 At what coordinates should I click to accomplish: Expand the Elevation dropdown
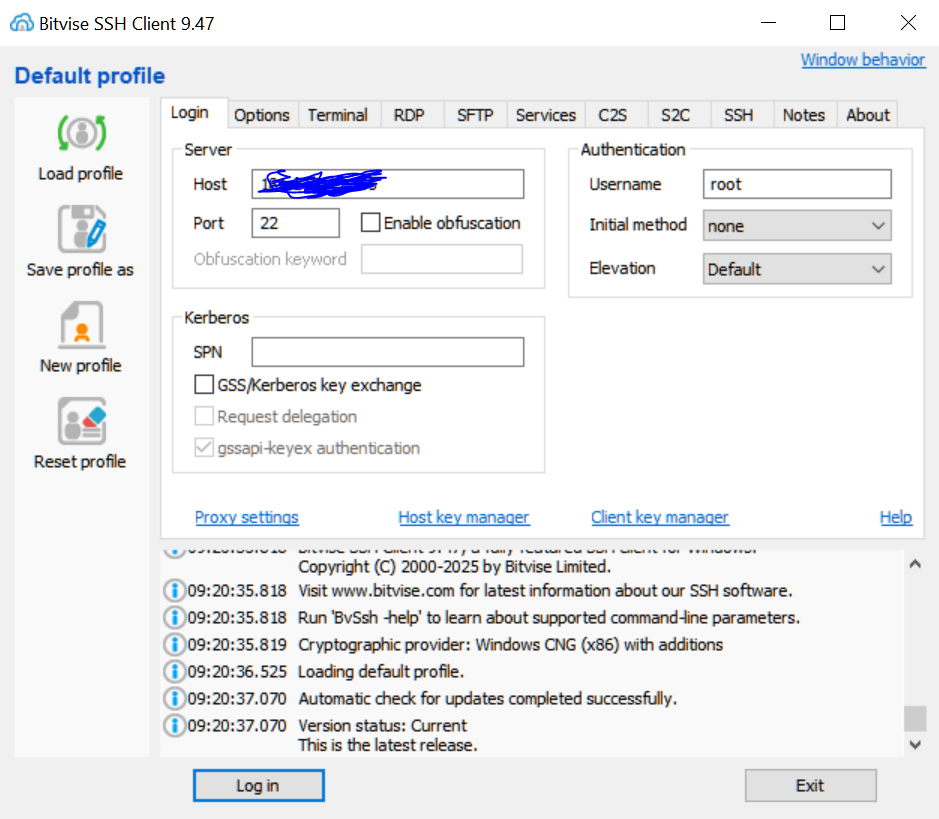[x=796, y=269]
